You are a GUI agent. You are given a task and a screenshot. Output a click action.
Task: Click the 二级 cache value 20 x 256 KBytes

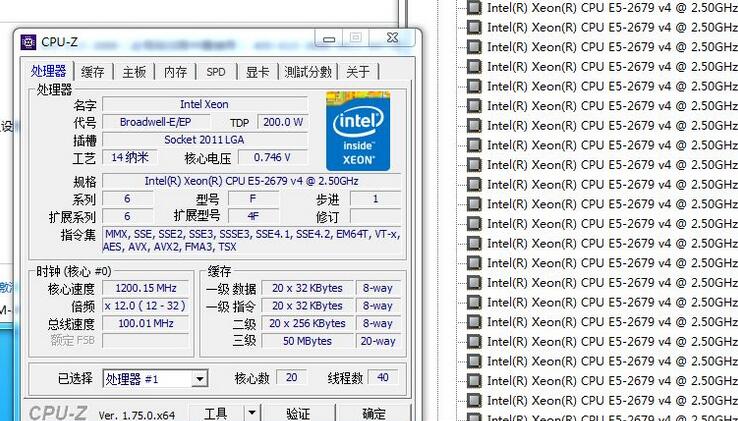pyautogui.click(x=307, y=324)
